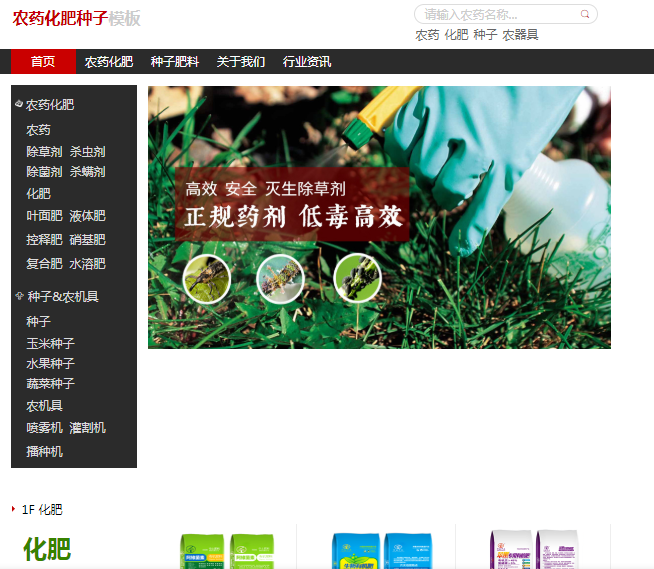654x569 pixels.
Task: Click the third circular insect thumbnail on banner
Action: pos(357,279)
